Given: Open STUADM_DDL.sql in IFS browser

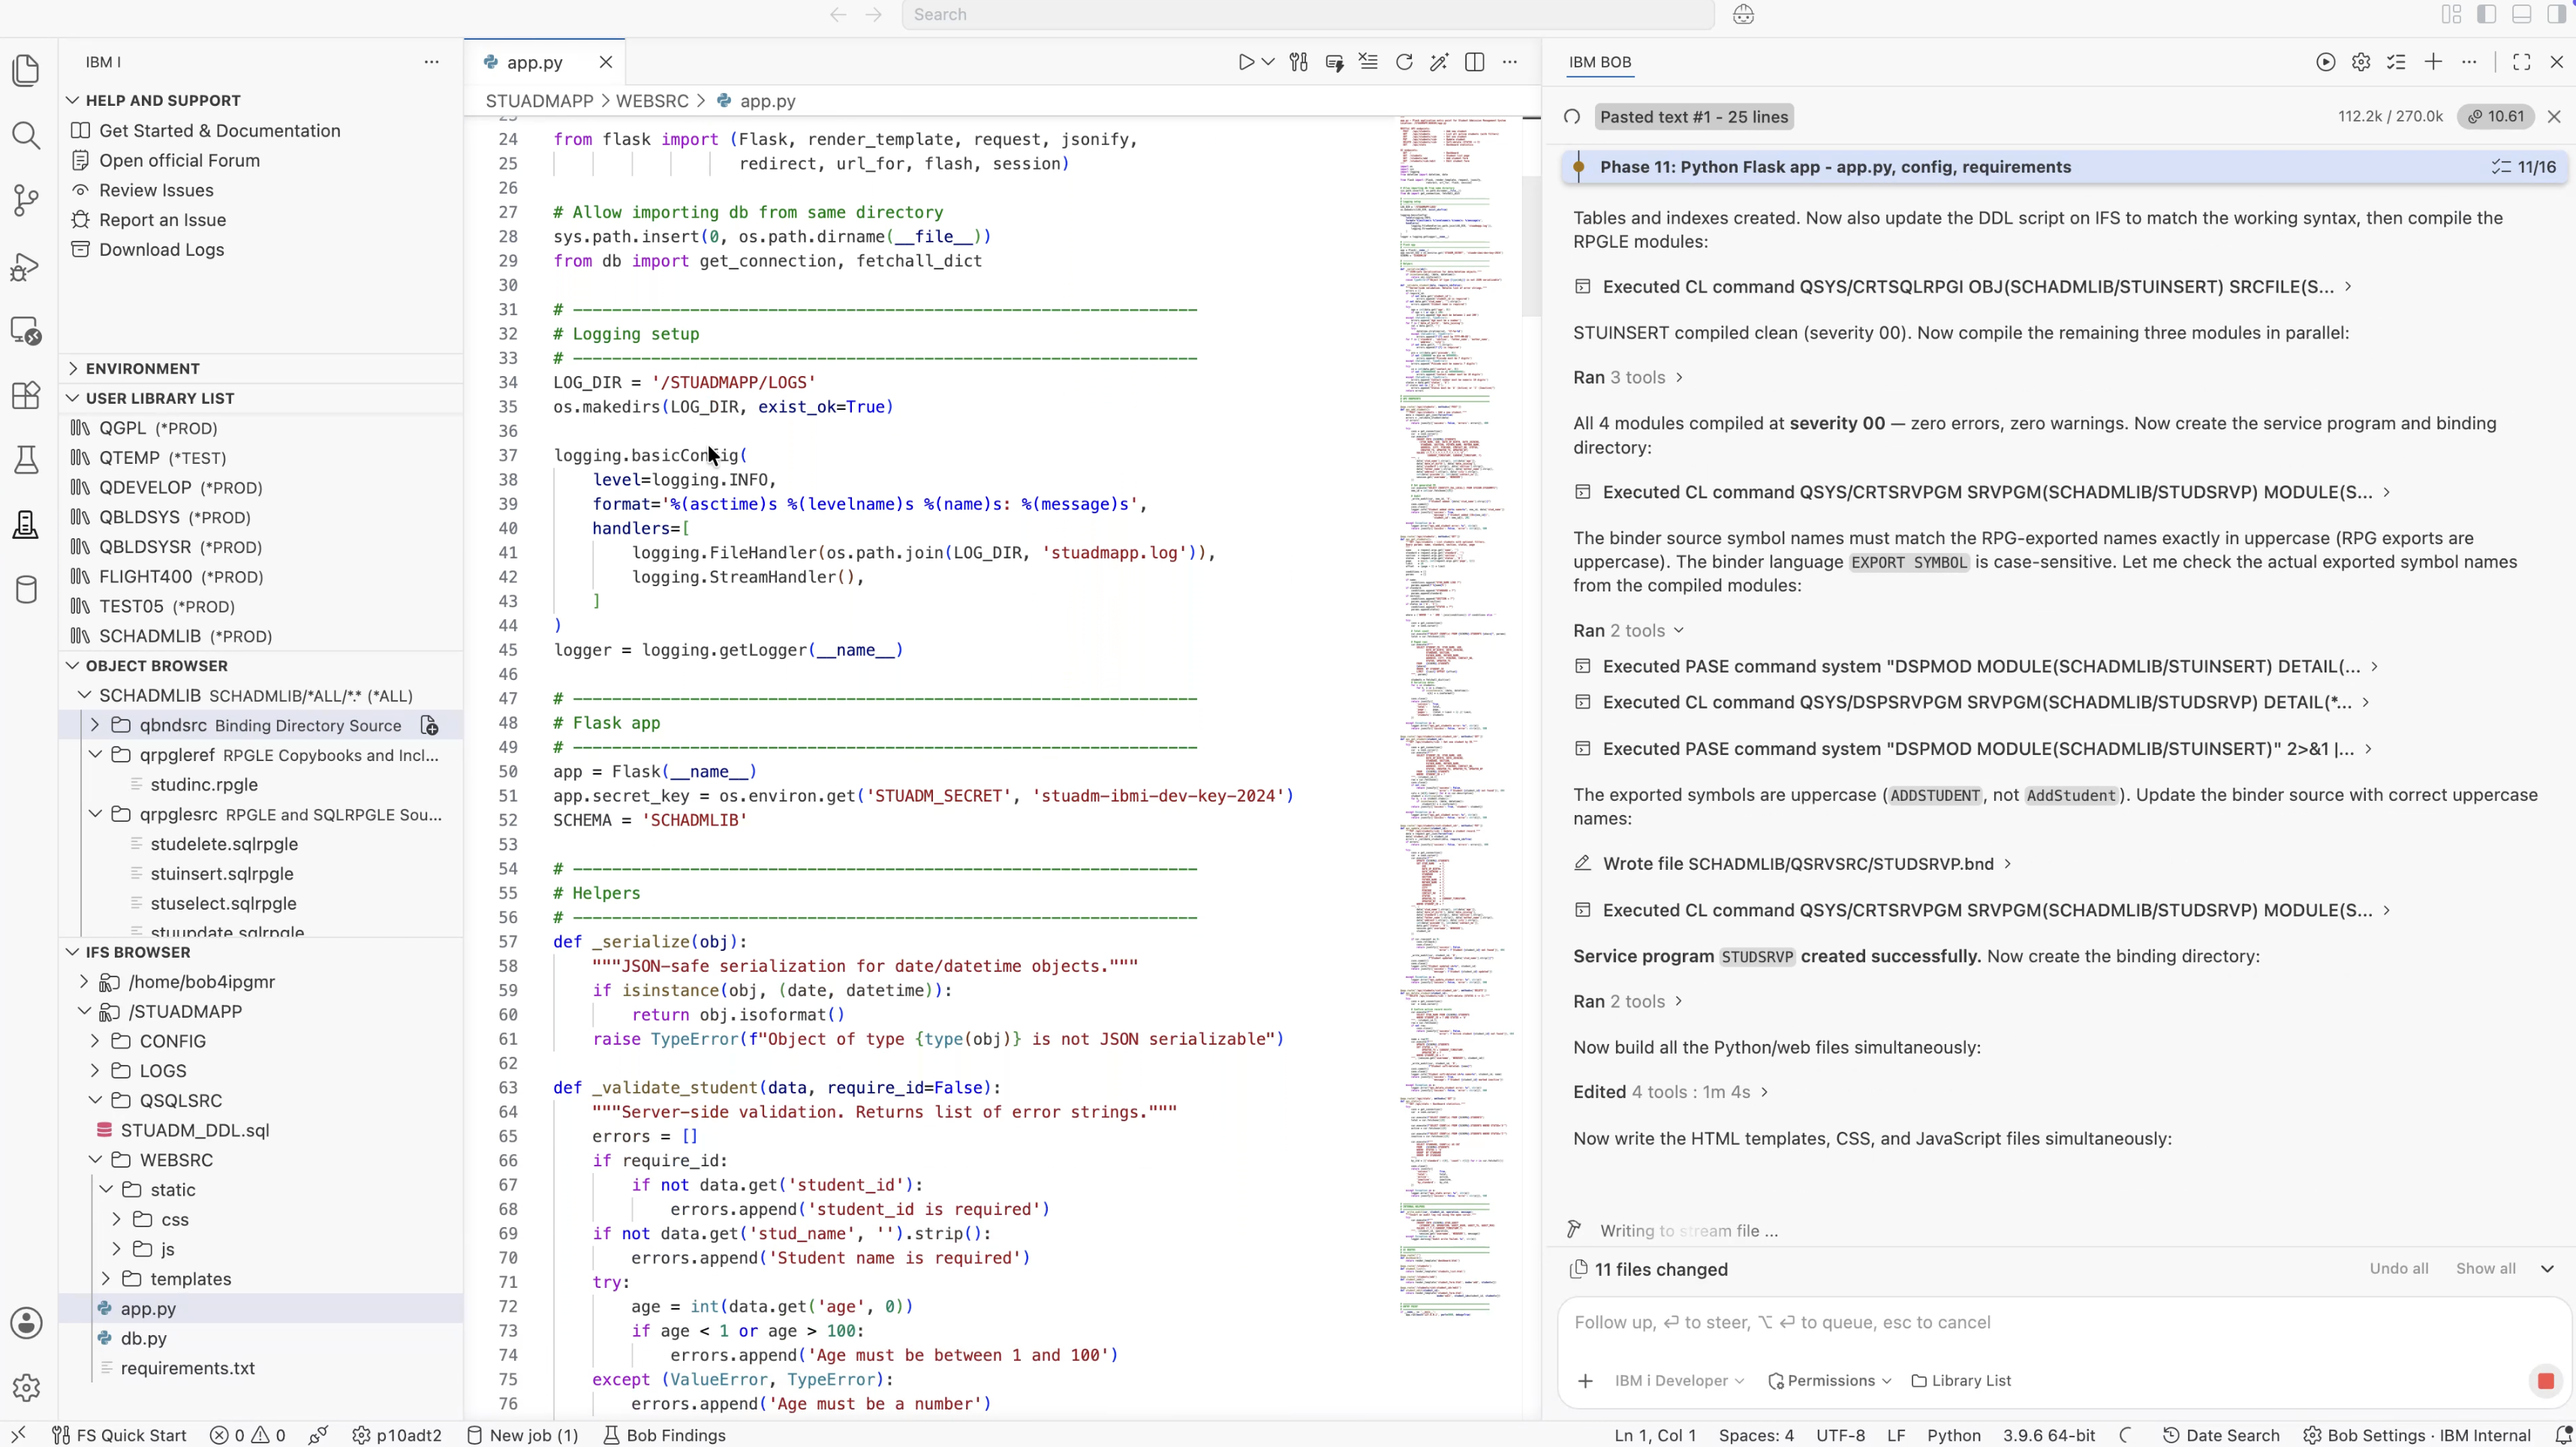Looking at the screenshot, I should (195, 1130).
